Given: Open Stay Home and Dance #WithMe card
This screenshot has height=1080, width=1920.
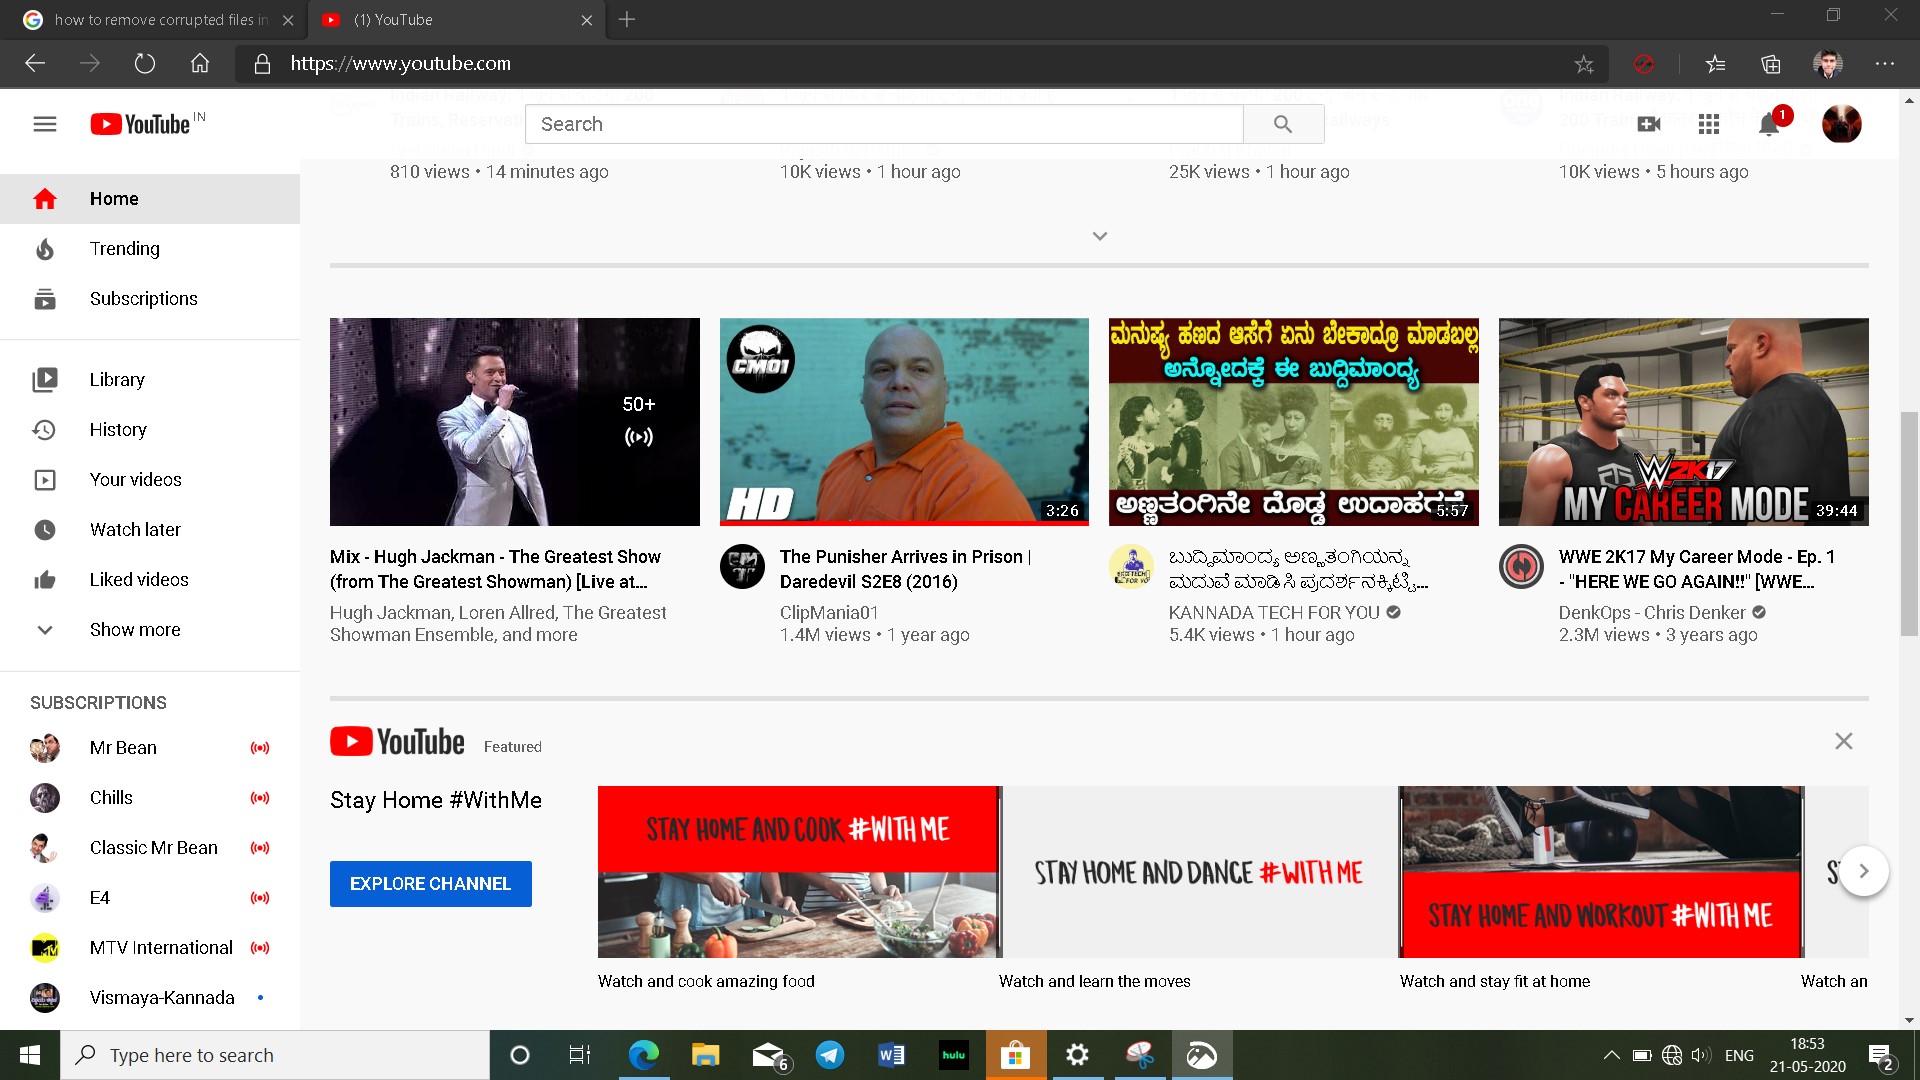Looking at the screenshot, I should point(1198,872).
